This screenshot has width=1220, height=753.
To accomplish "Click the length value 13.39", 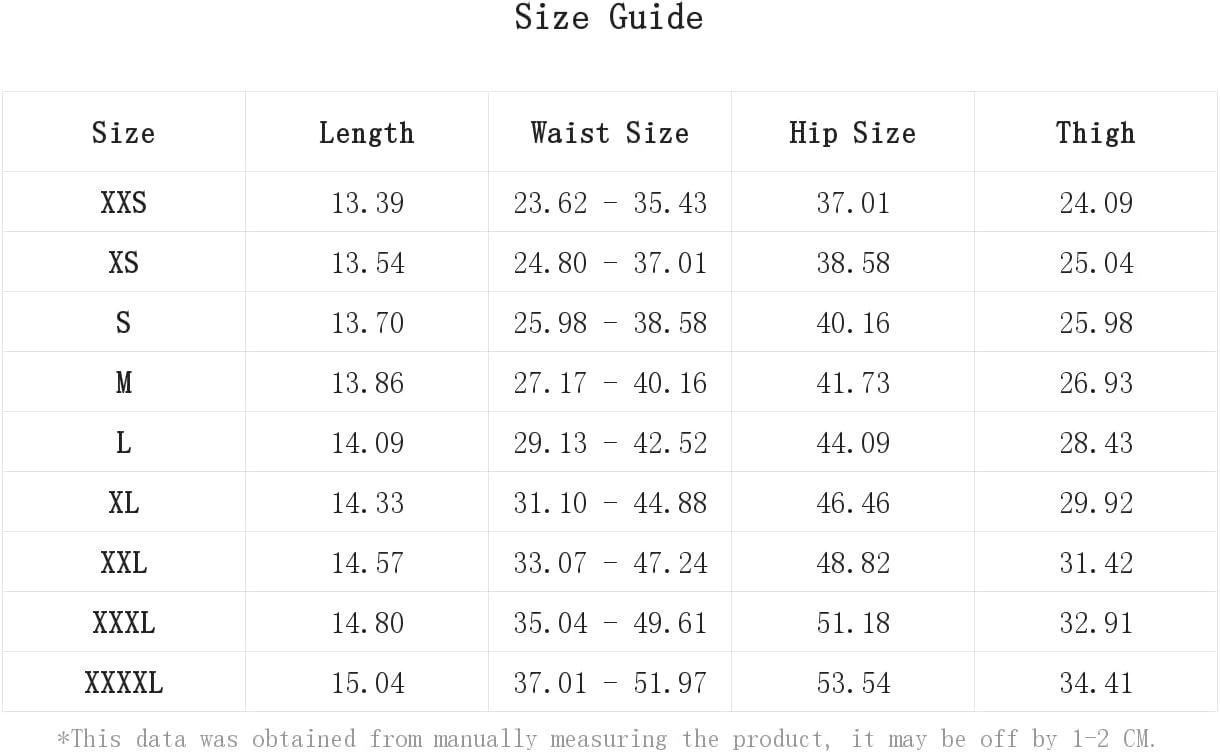I will (367, 202).
